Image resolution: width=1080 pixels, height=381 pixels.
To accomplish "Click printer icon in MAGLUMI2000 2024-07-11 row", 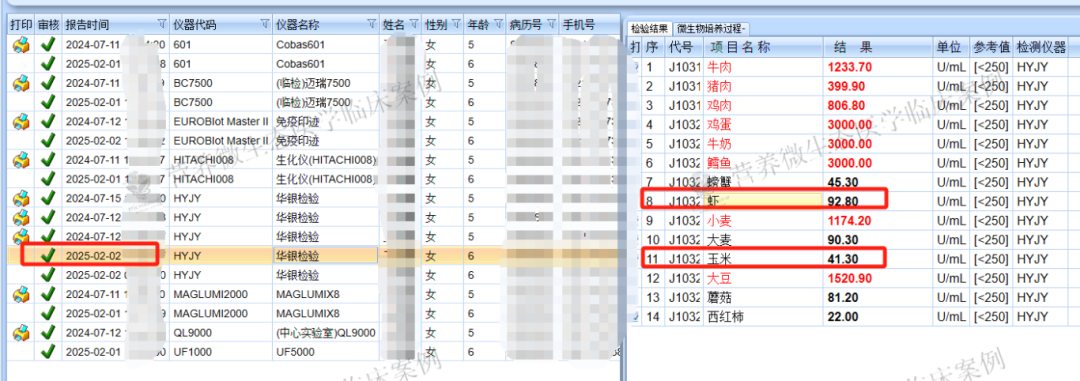I will [x=21, y=294].
